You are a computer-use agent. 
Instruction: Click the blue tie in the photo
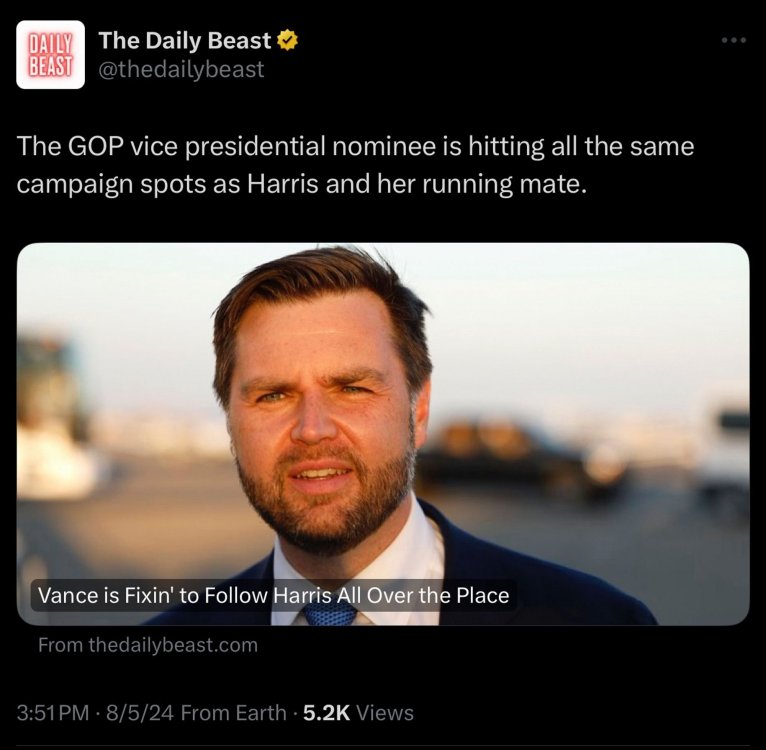(331, 612)
